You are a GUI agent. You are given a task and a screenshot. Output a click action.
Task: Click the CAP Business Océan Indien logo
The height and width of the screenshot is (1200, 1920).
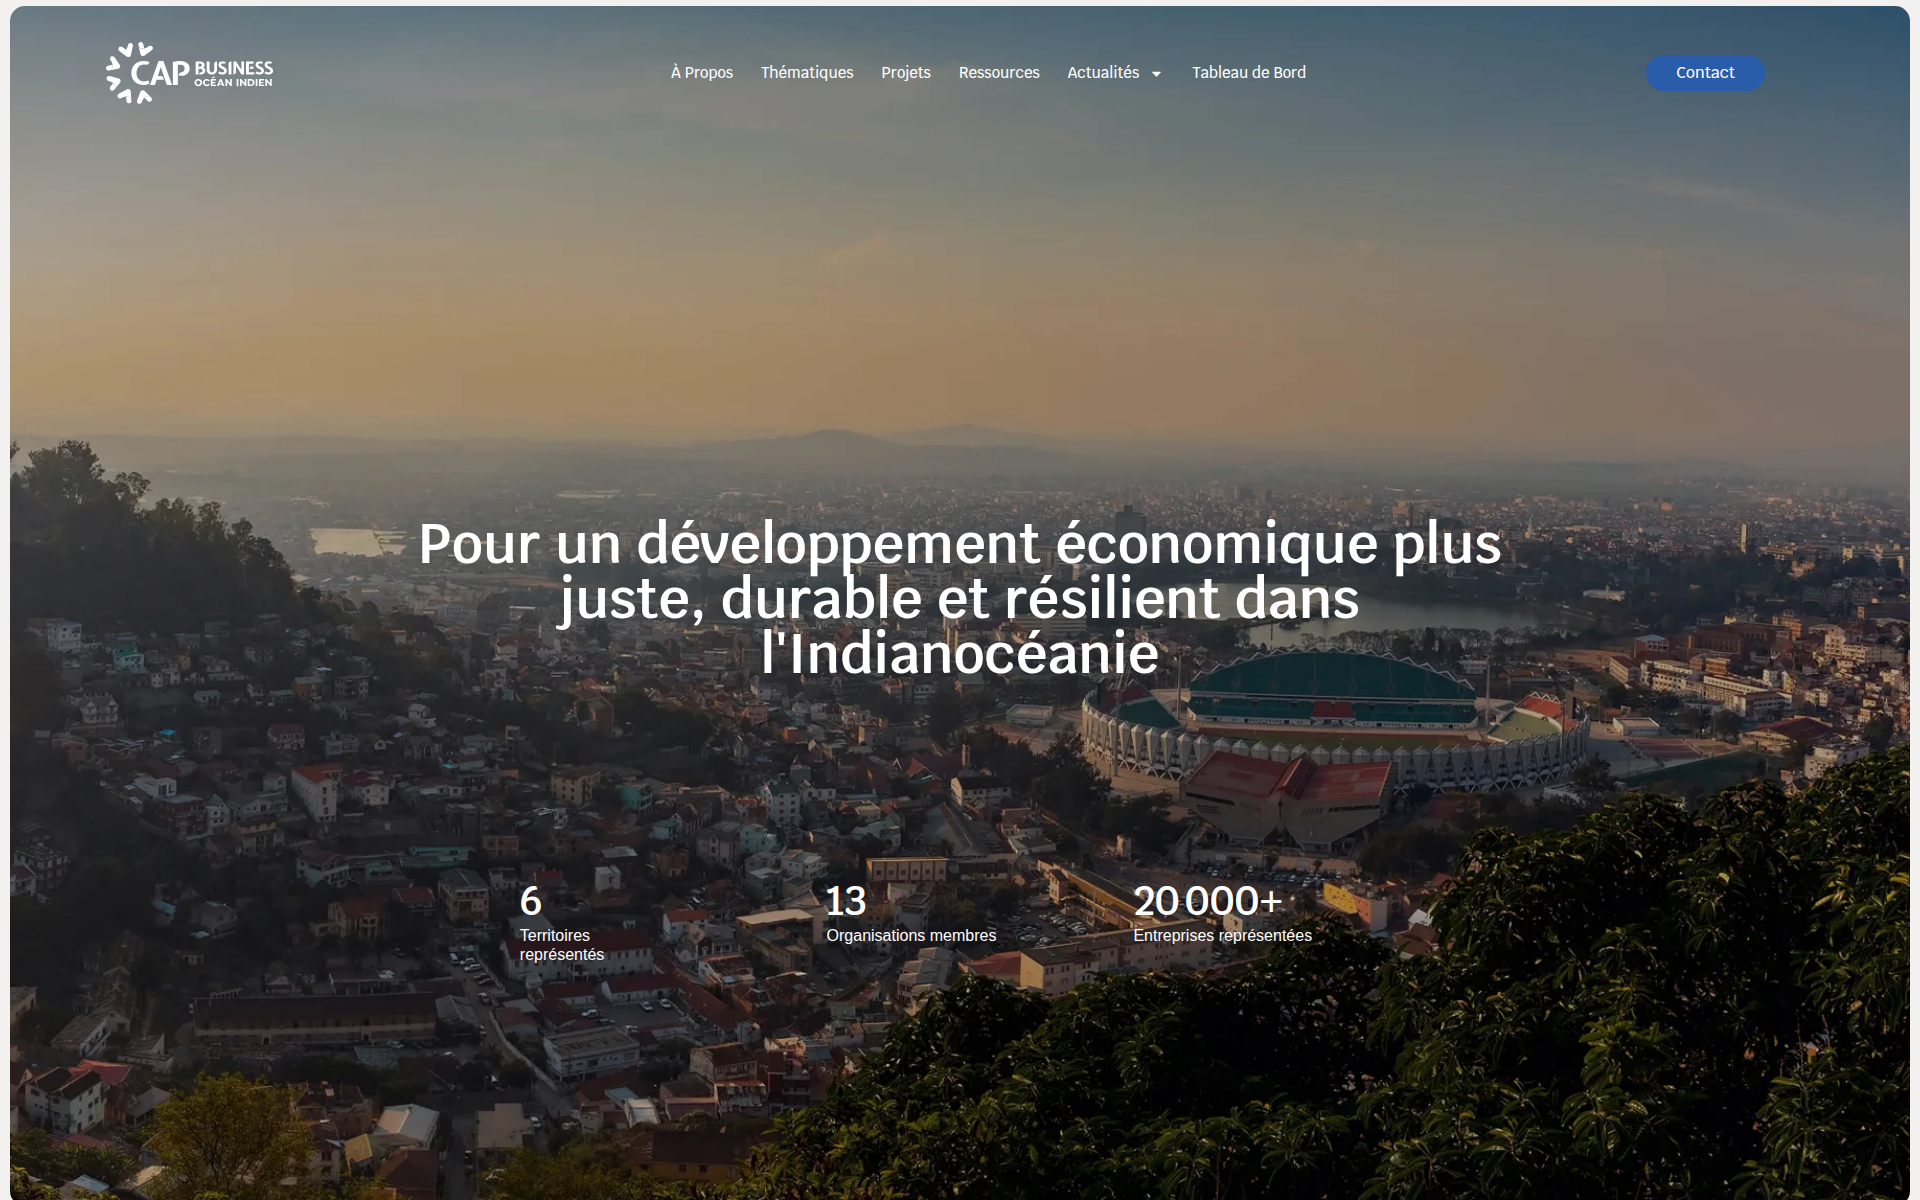click(x=189, y=73)
